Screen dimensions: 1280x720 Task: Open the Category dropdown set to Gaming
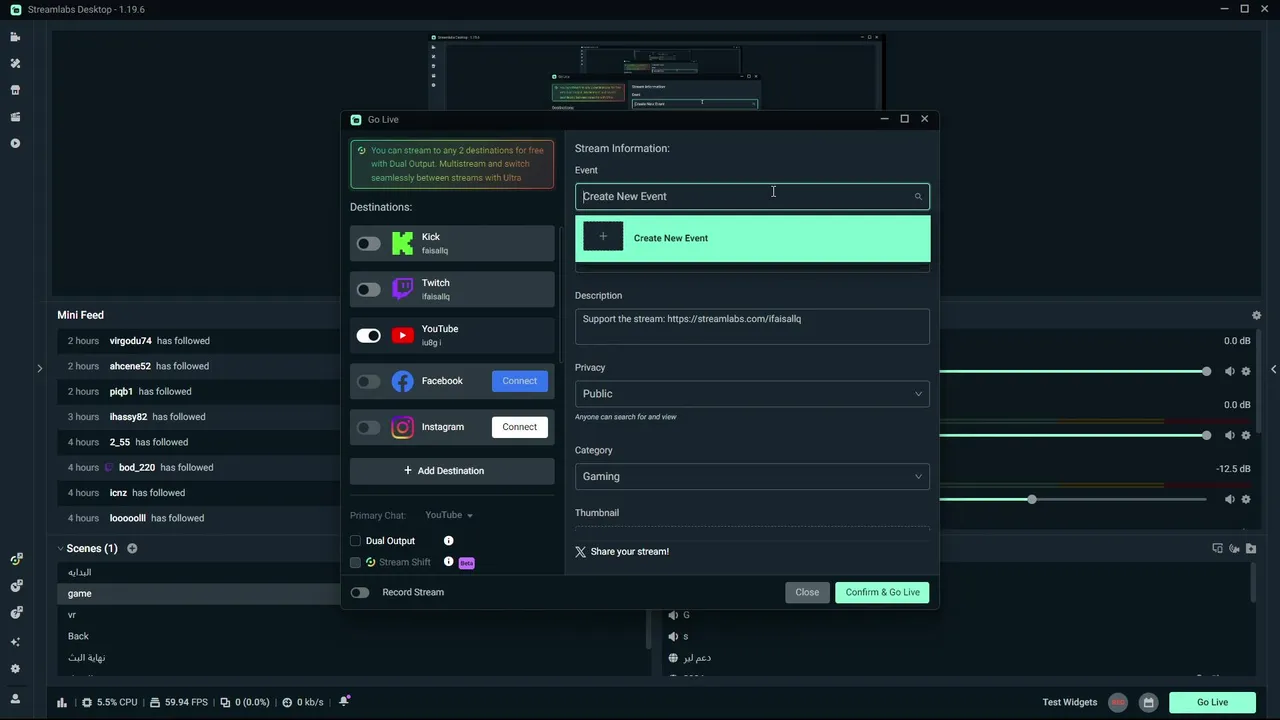(x=752, y=477)
